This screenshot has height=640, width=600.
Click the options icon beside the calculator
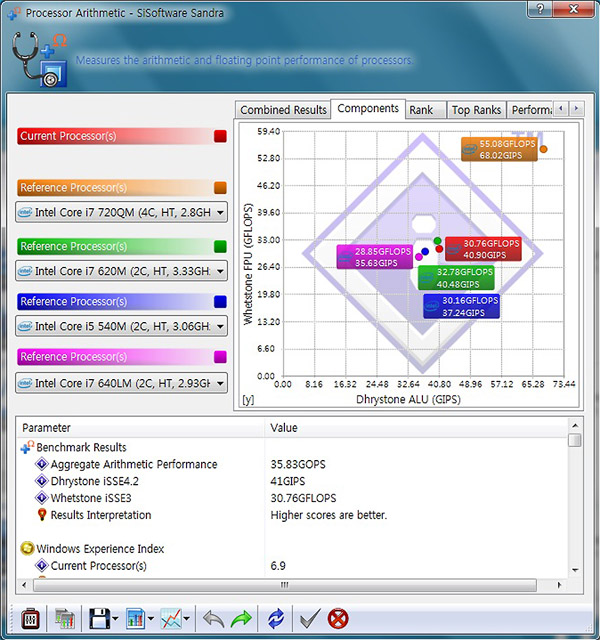[65, 619]
